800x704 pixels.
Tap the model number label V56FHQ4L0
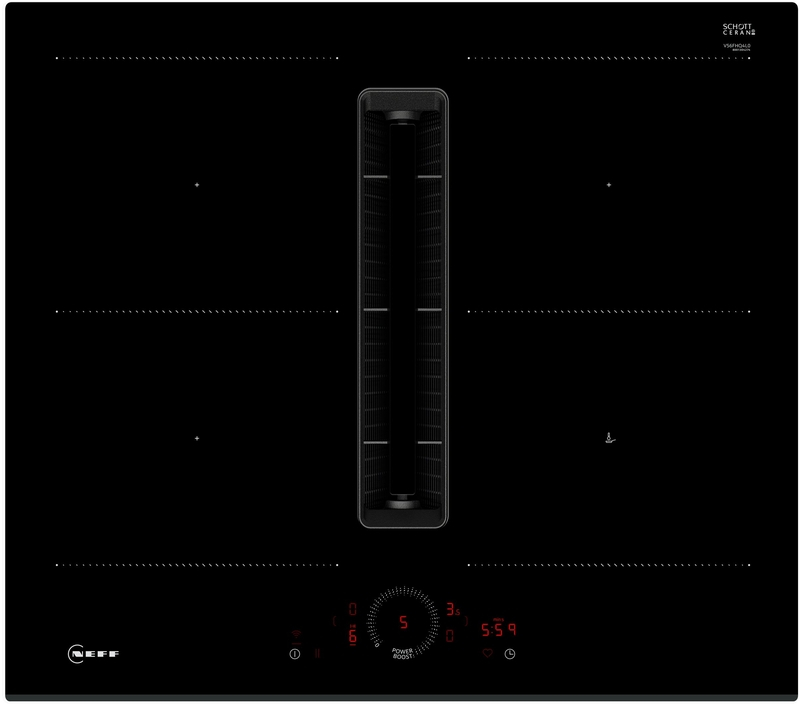(738, 46)
